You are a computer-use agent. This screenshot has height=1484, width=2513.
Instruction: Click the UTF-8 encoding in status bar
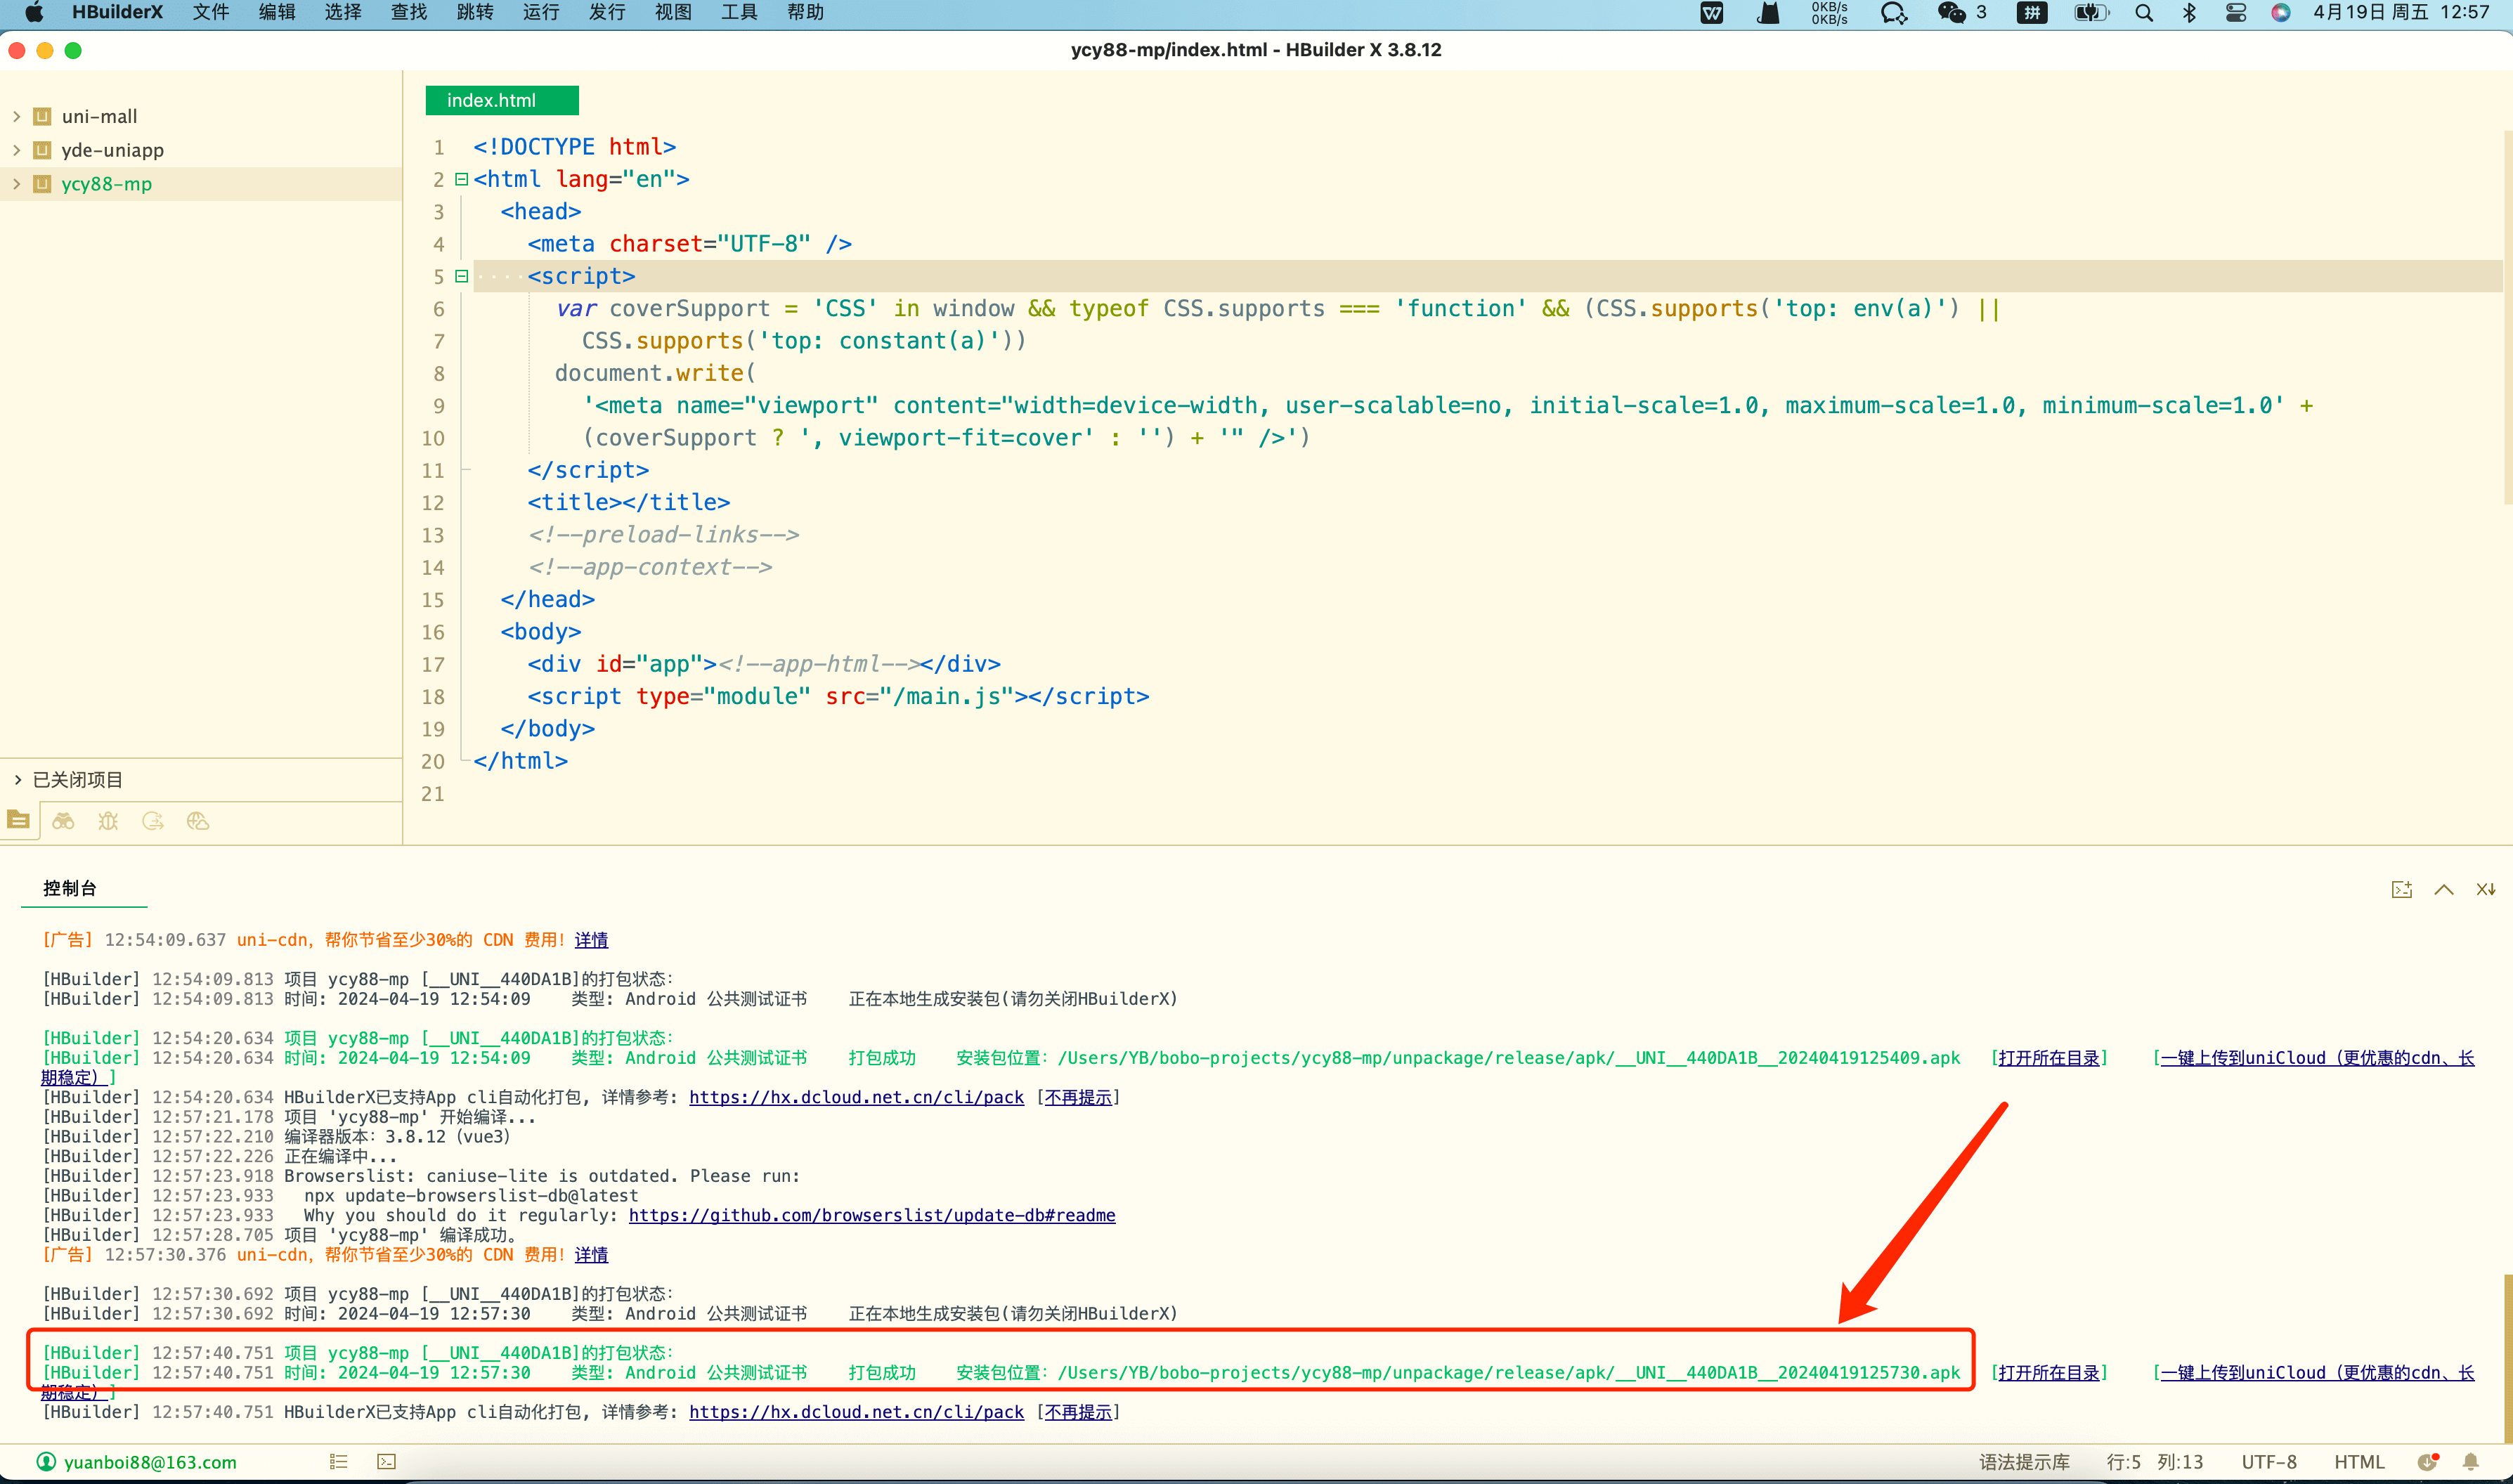coord(2268,1461)
